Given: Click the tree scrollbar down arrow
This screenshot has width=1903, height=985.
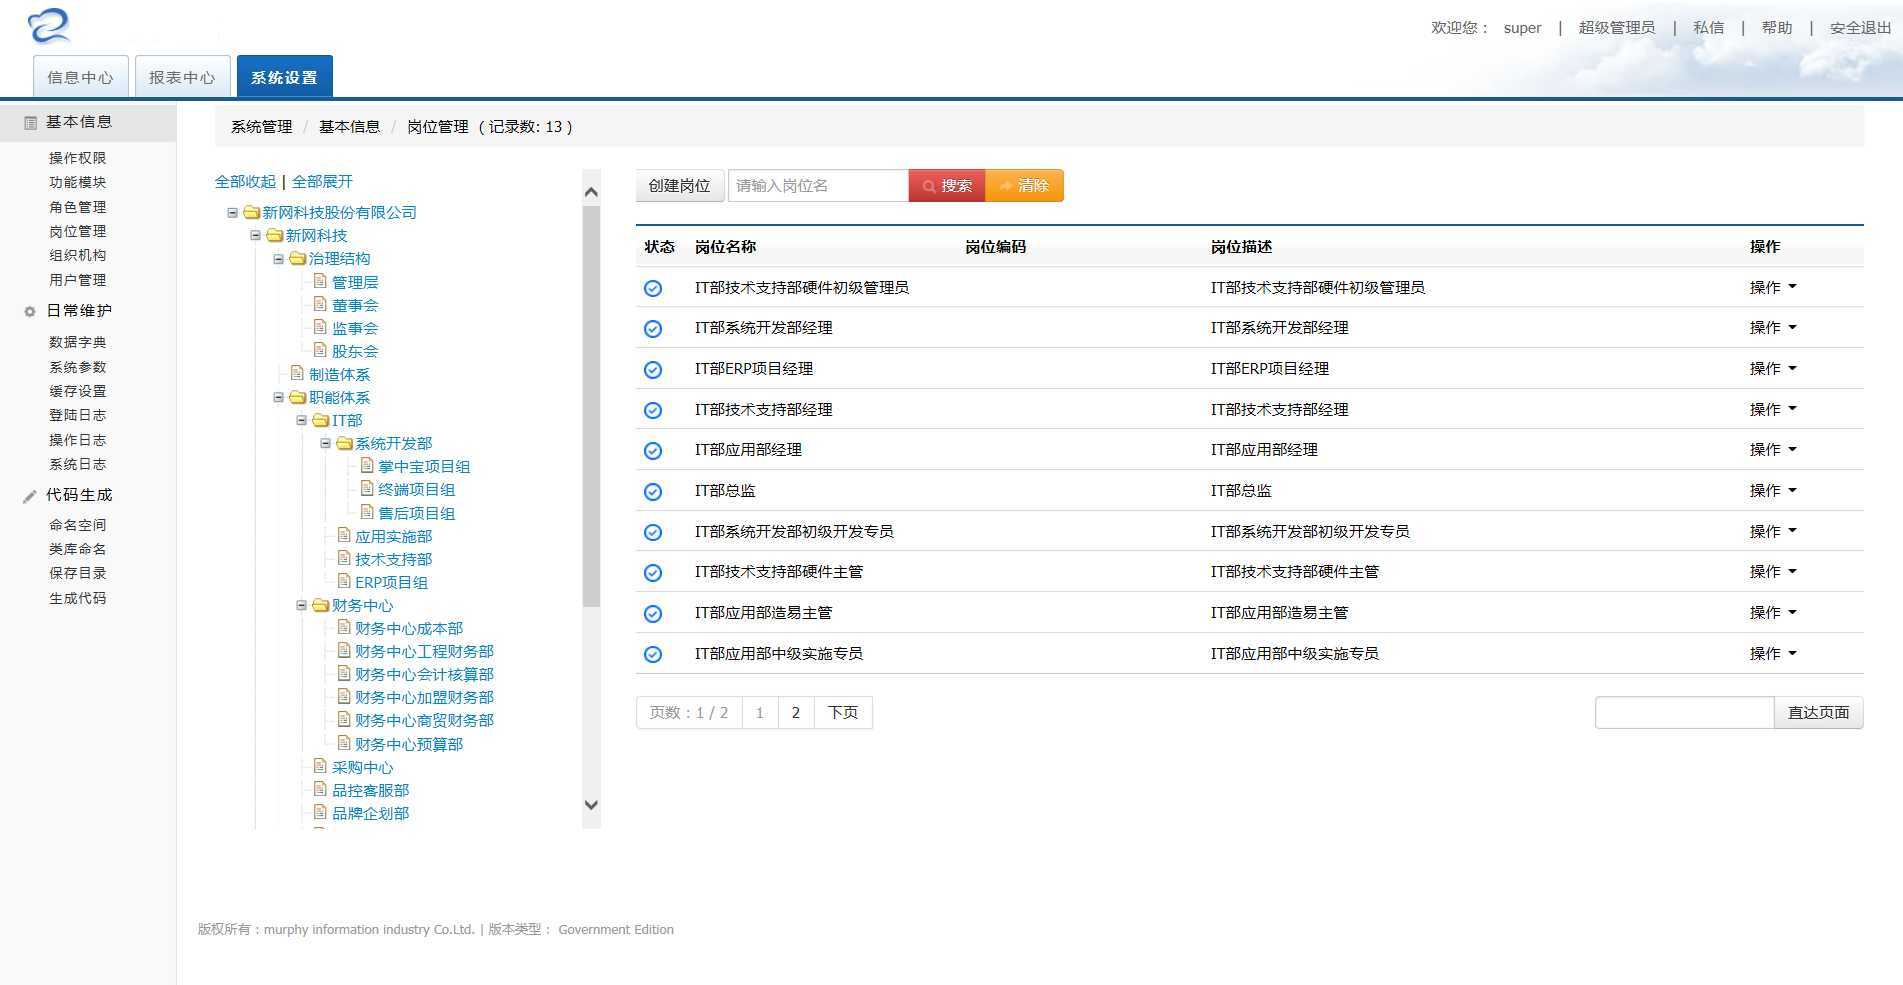Looking at the screenshot, I should point(591,804).
